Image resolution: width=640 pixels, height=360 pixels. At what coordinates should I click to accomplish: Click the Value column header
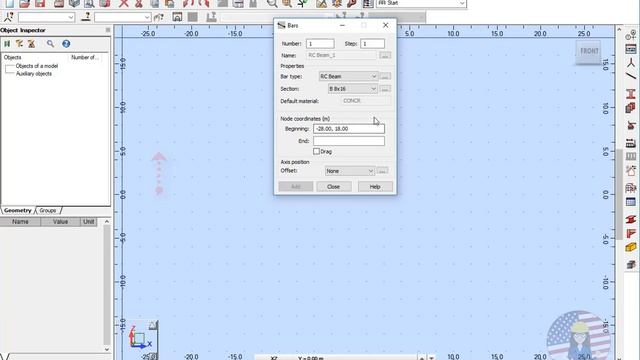click(x=60, y=222)
